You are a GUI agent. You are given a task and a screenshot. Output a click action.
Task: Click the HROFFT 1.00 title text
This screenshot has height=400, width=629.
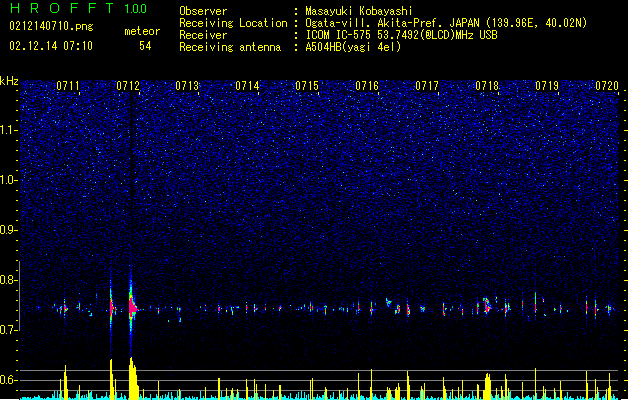click(x=79, y=8)
